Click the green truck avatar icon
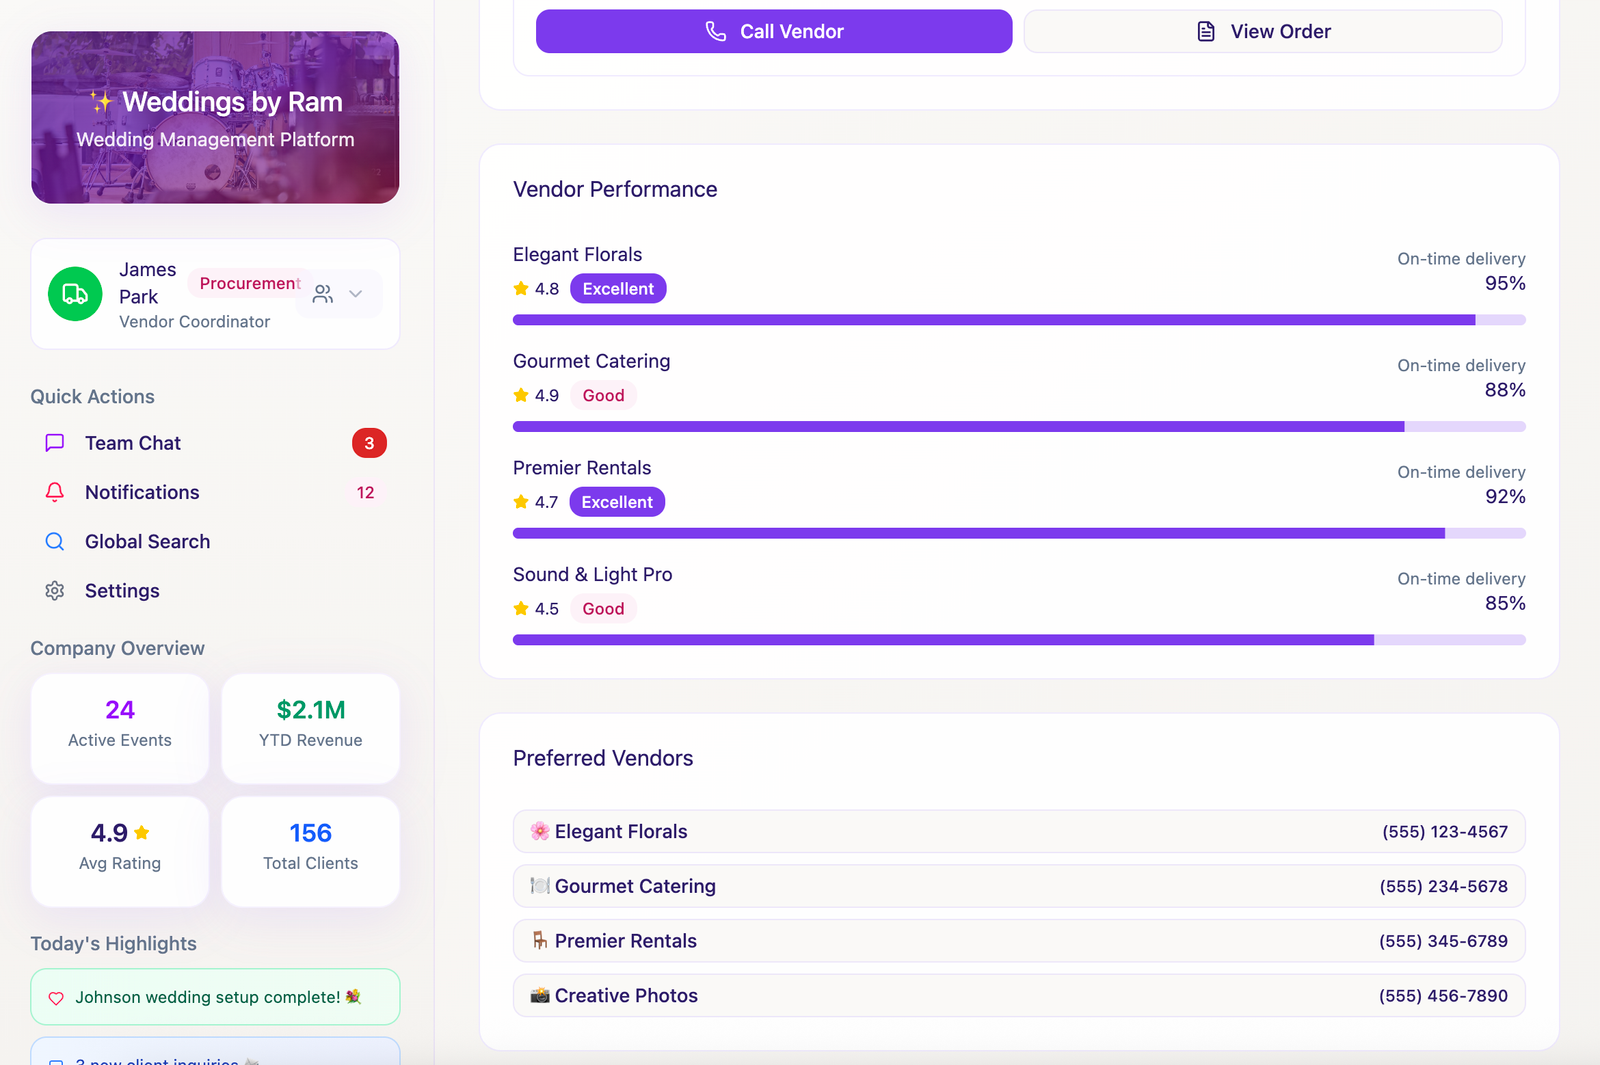Screen dimensions: 1600x1065 pyautogui.click(x=75, y=294)
